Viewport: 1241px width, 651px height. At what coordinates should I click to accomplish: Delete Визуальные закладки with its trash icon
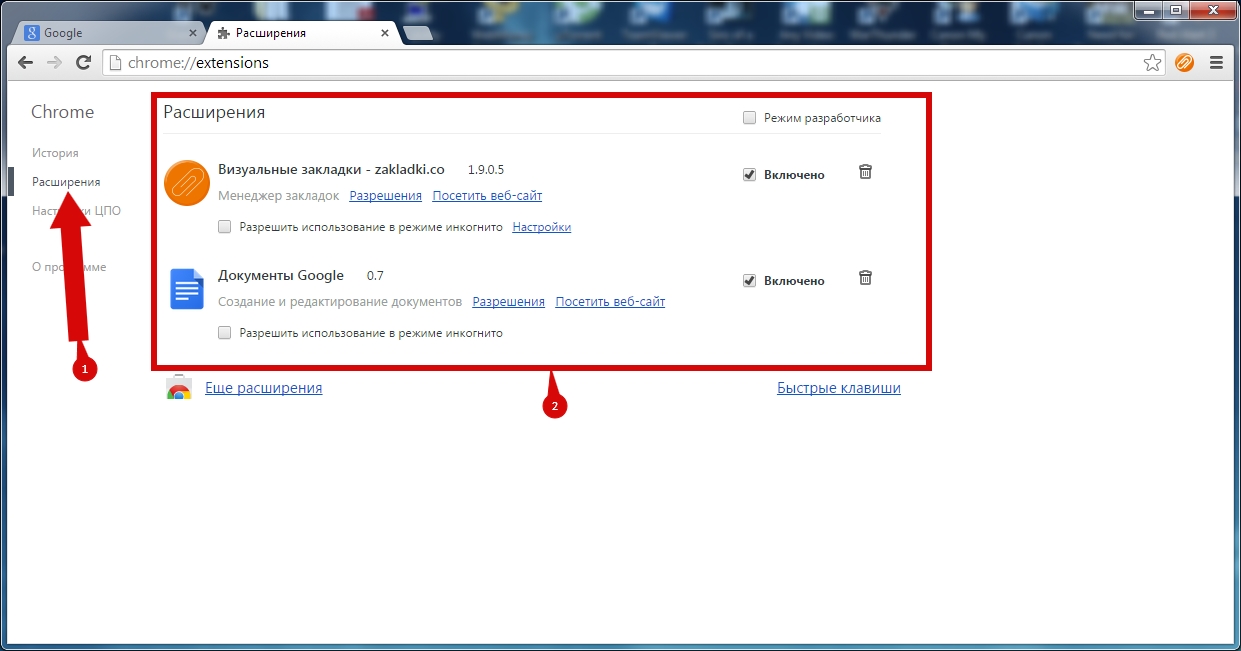[866, 172]
